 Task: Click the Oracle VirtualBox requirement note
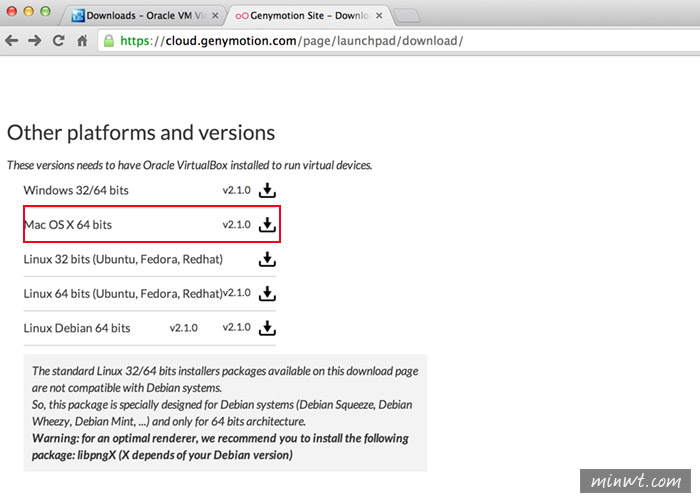pyautogui.click(x=189, y=165)
